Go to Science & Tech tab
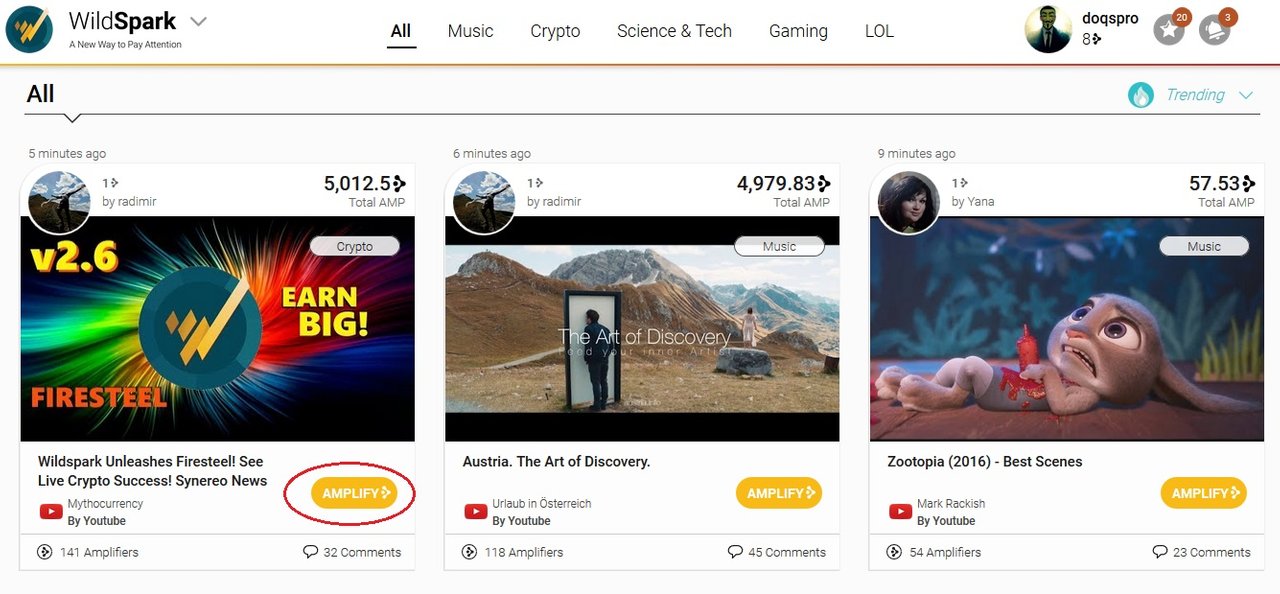This screenshot has height=594, width=1280. coord(674,31)
